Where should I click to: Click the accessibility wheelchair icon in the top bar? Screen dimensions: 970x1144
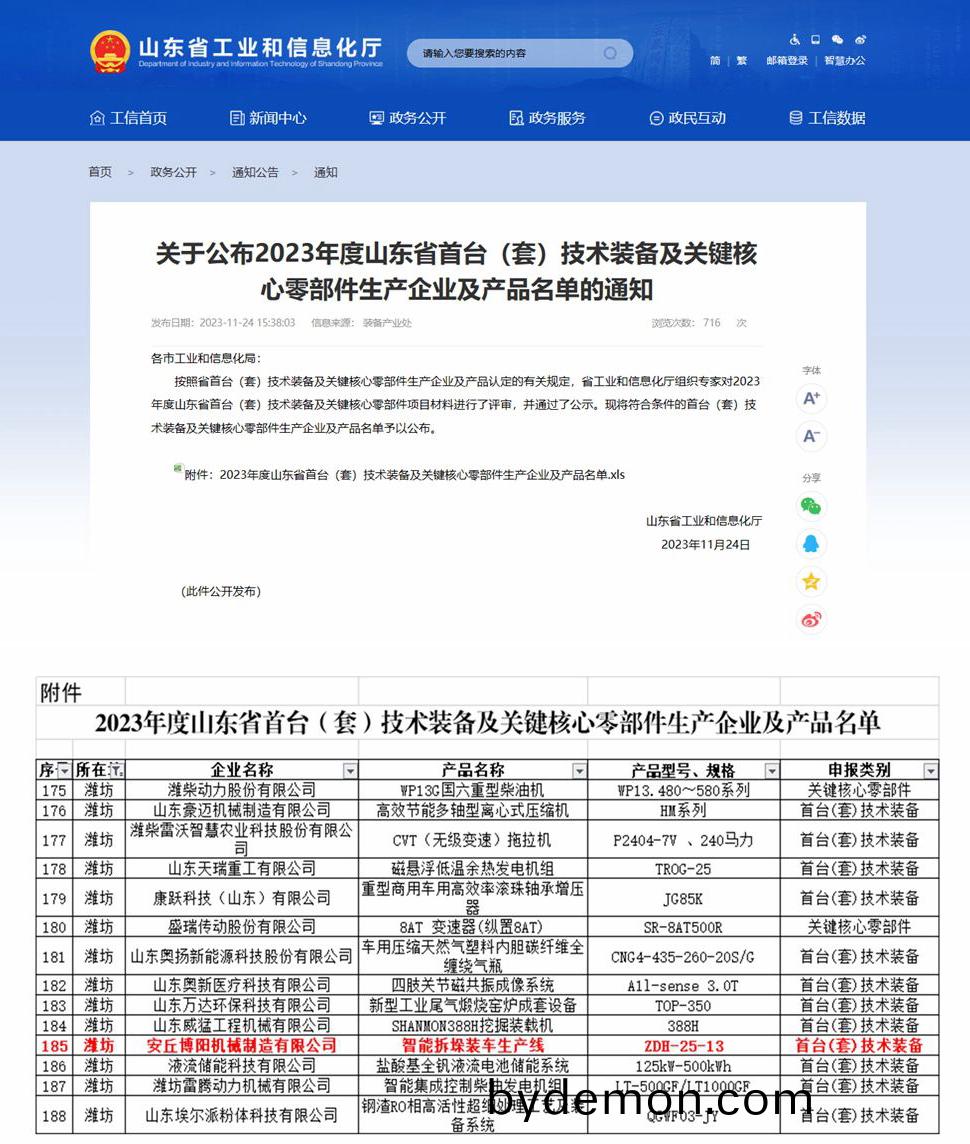[x=793, y=39]
